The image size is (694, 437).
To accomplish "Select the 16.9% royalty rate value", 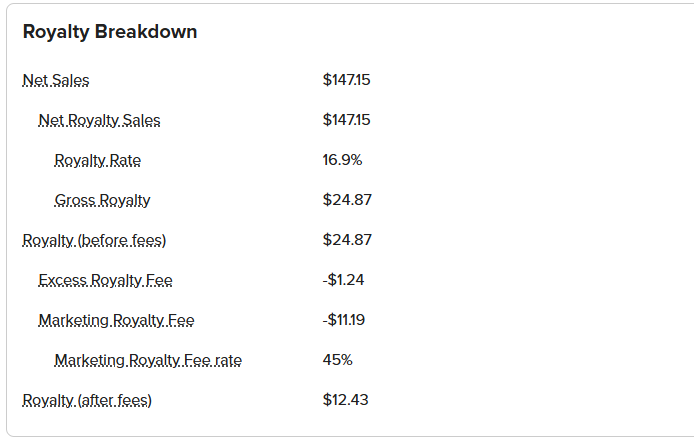I will pos(343,160).
